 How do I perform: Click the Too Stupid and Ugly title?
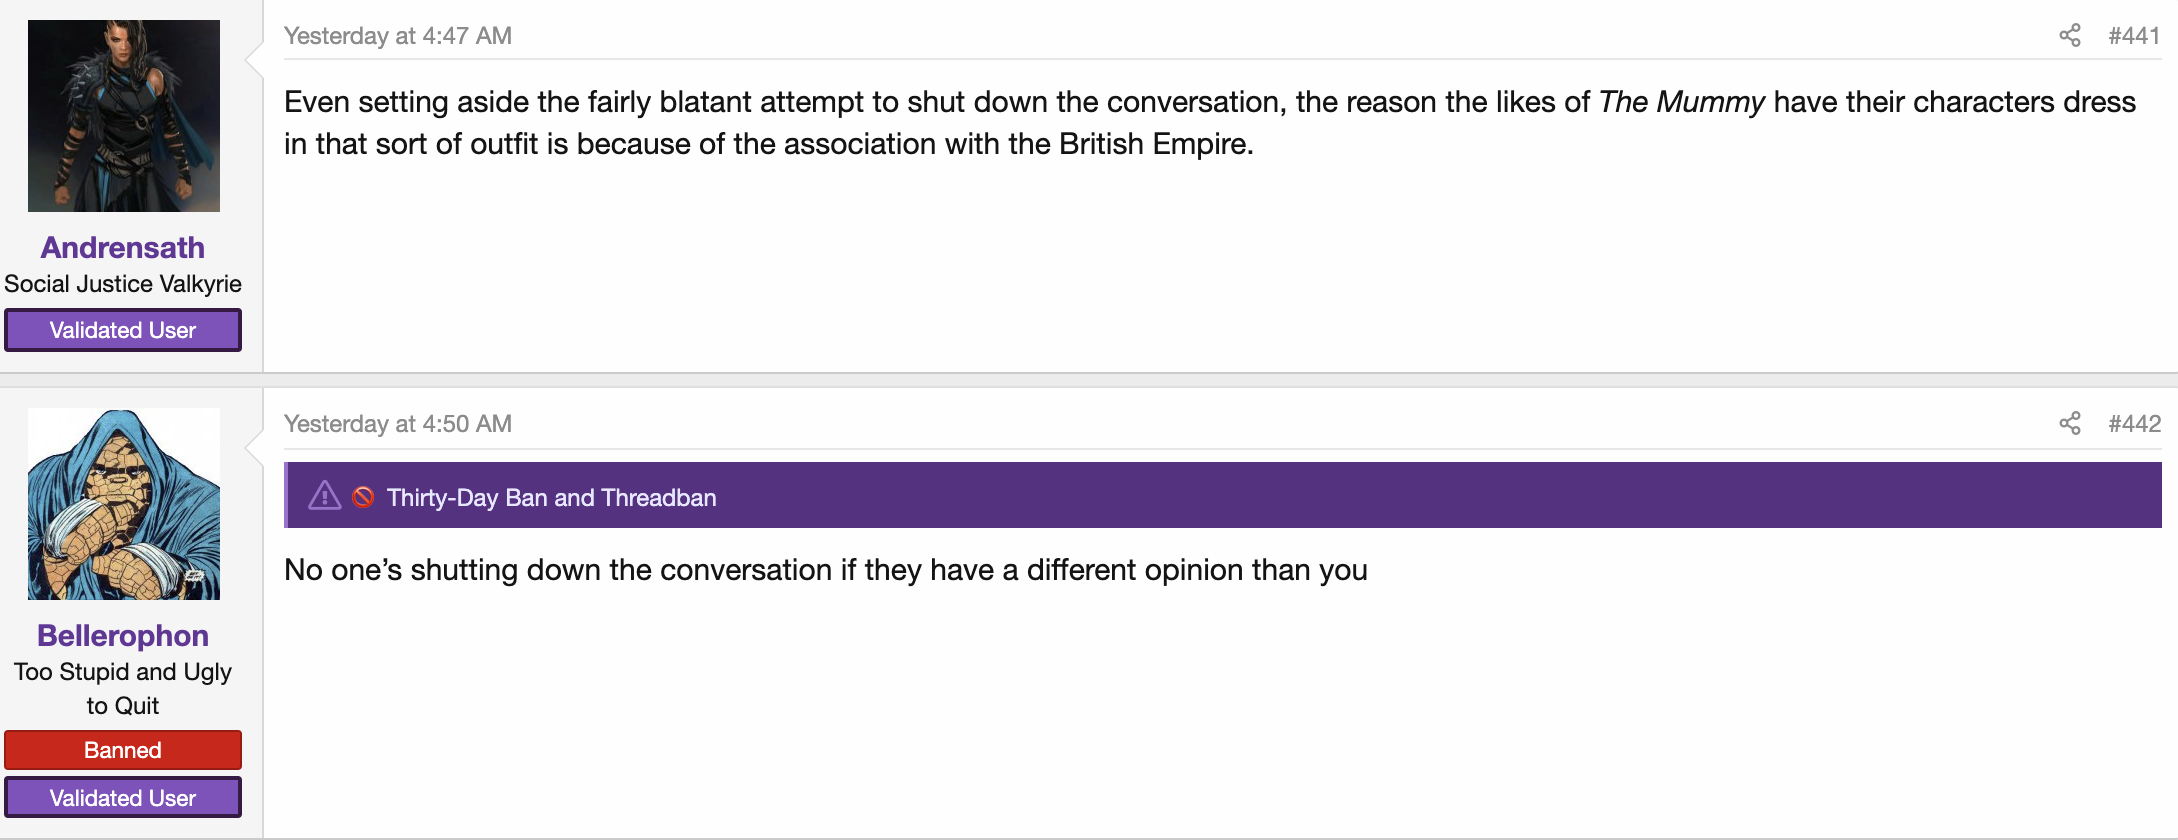[x=123, y=689]
